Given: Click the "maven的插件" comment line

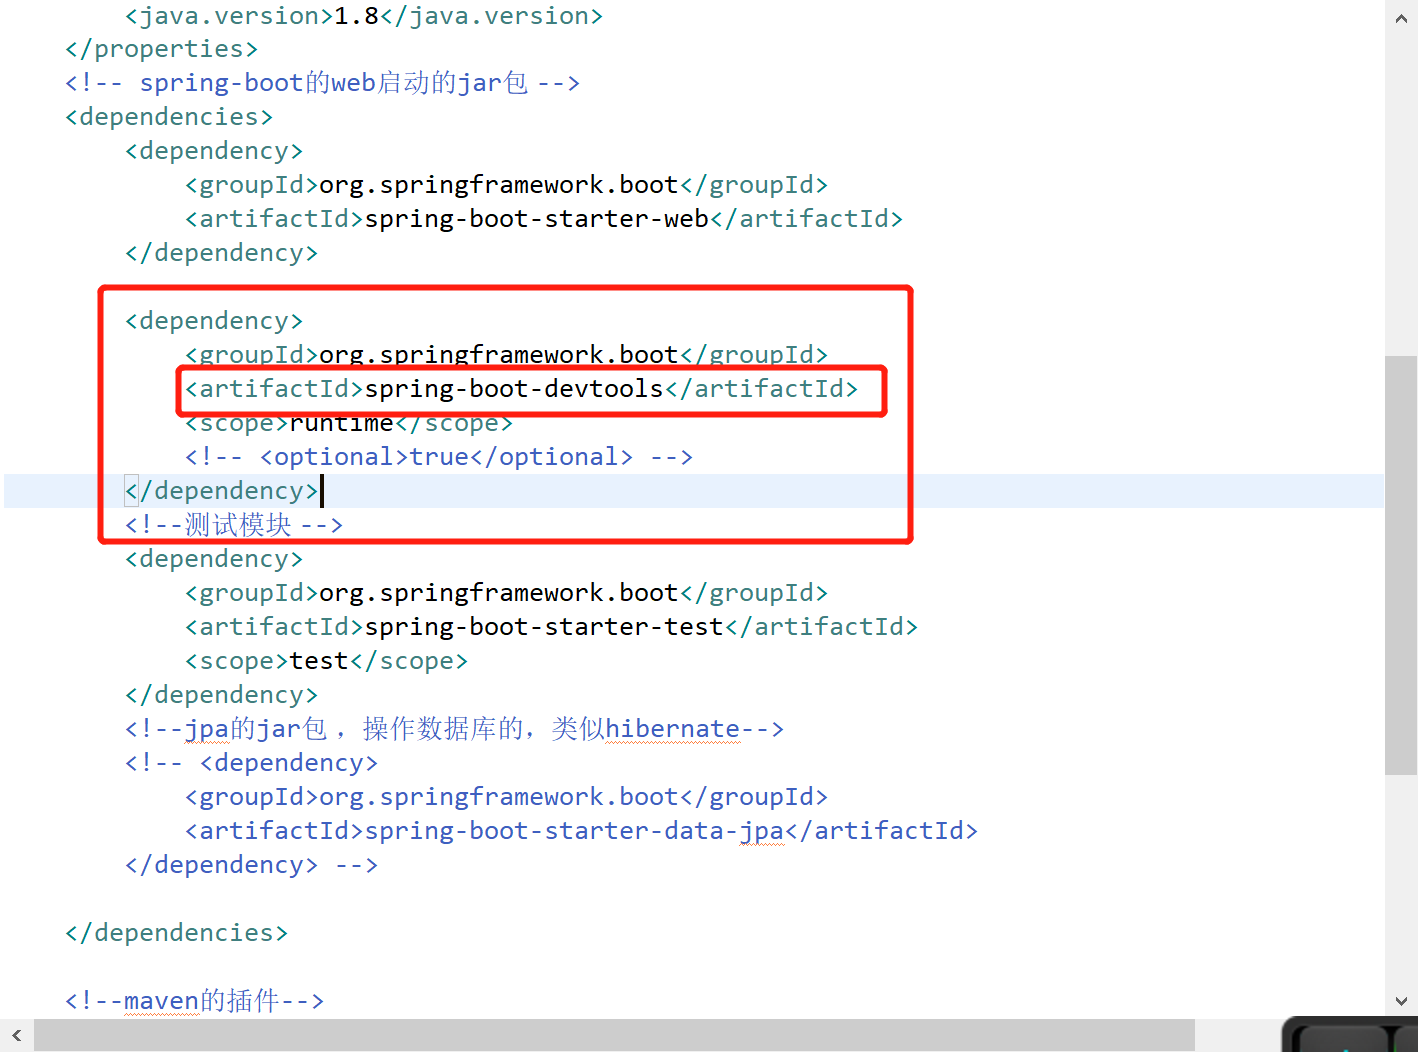Looking at the screenshot, I should tap(195, 1001).
